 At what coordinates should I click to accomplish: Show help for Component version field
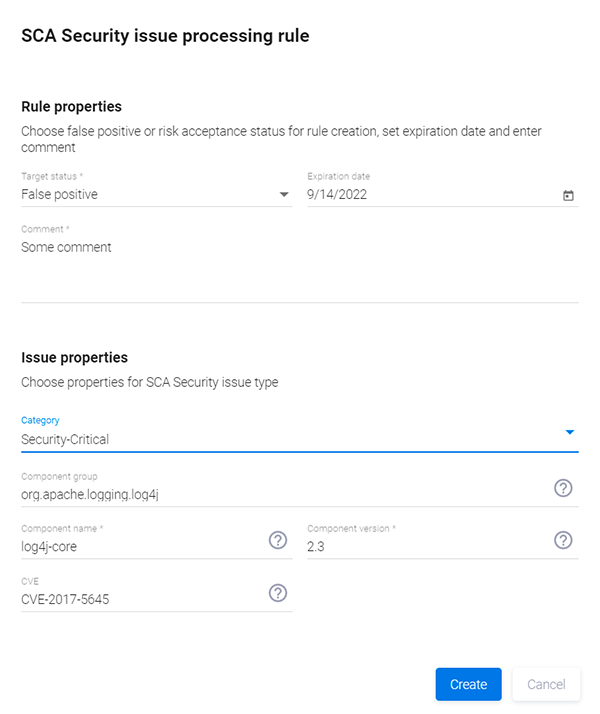(563, 541)
